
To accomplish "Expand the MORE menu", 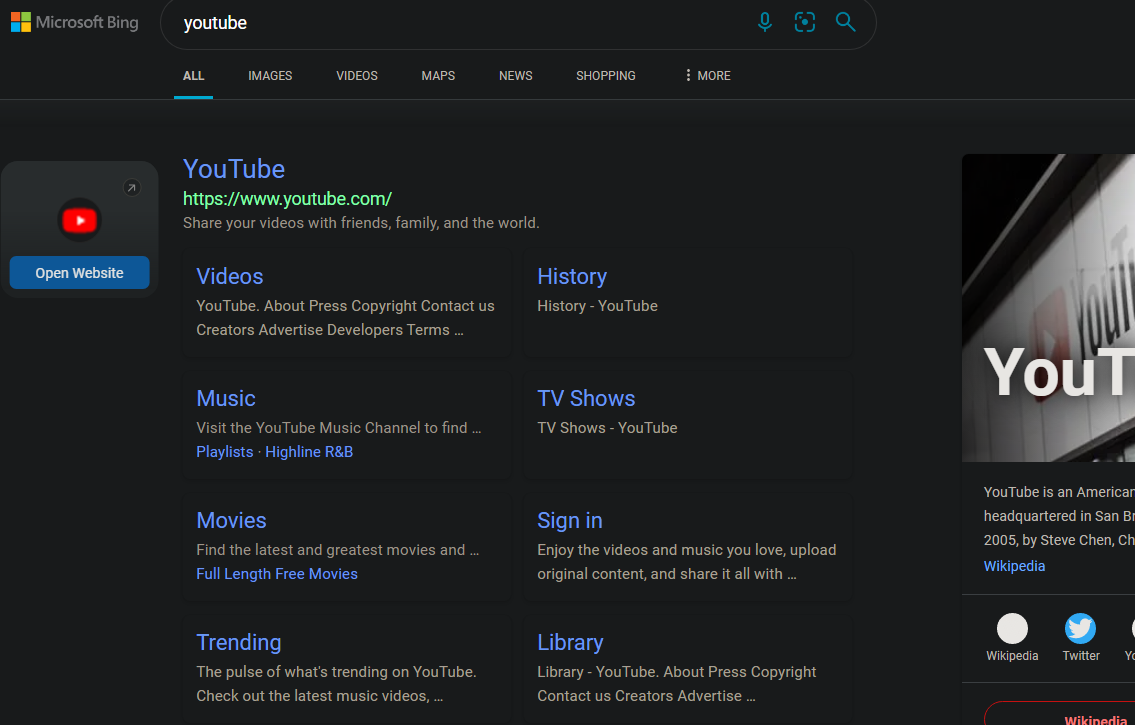I will pos(707,75).
